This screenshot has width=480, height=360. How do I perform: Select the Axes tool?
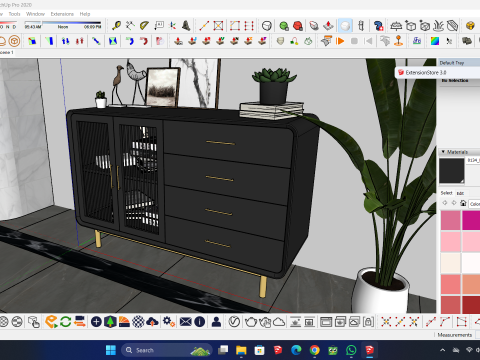[x=172, y=25]
